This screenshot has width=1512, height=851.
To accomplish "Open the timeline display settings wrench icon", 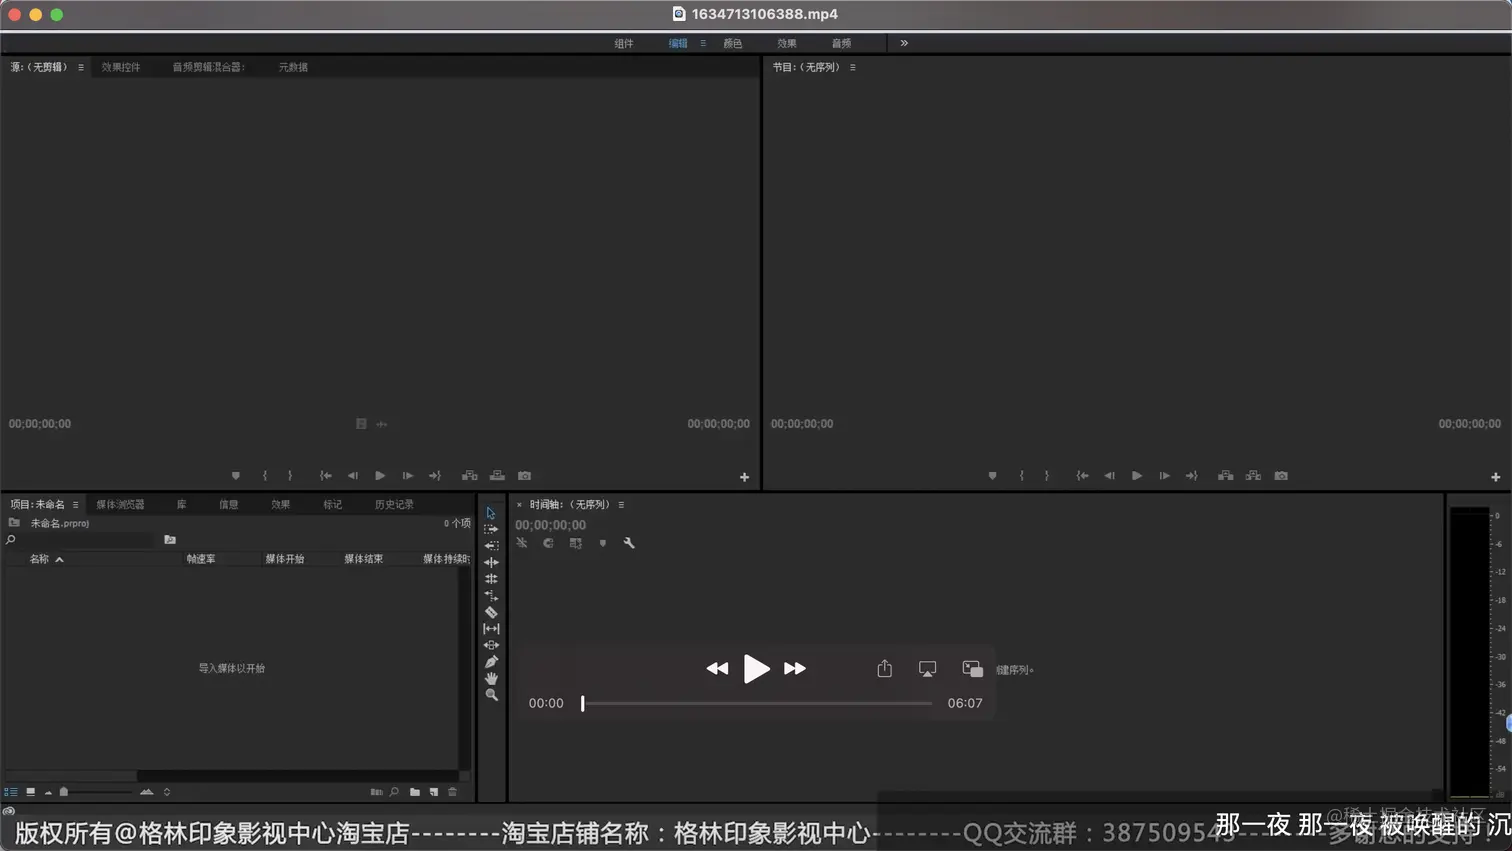I will click(631, 543).
